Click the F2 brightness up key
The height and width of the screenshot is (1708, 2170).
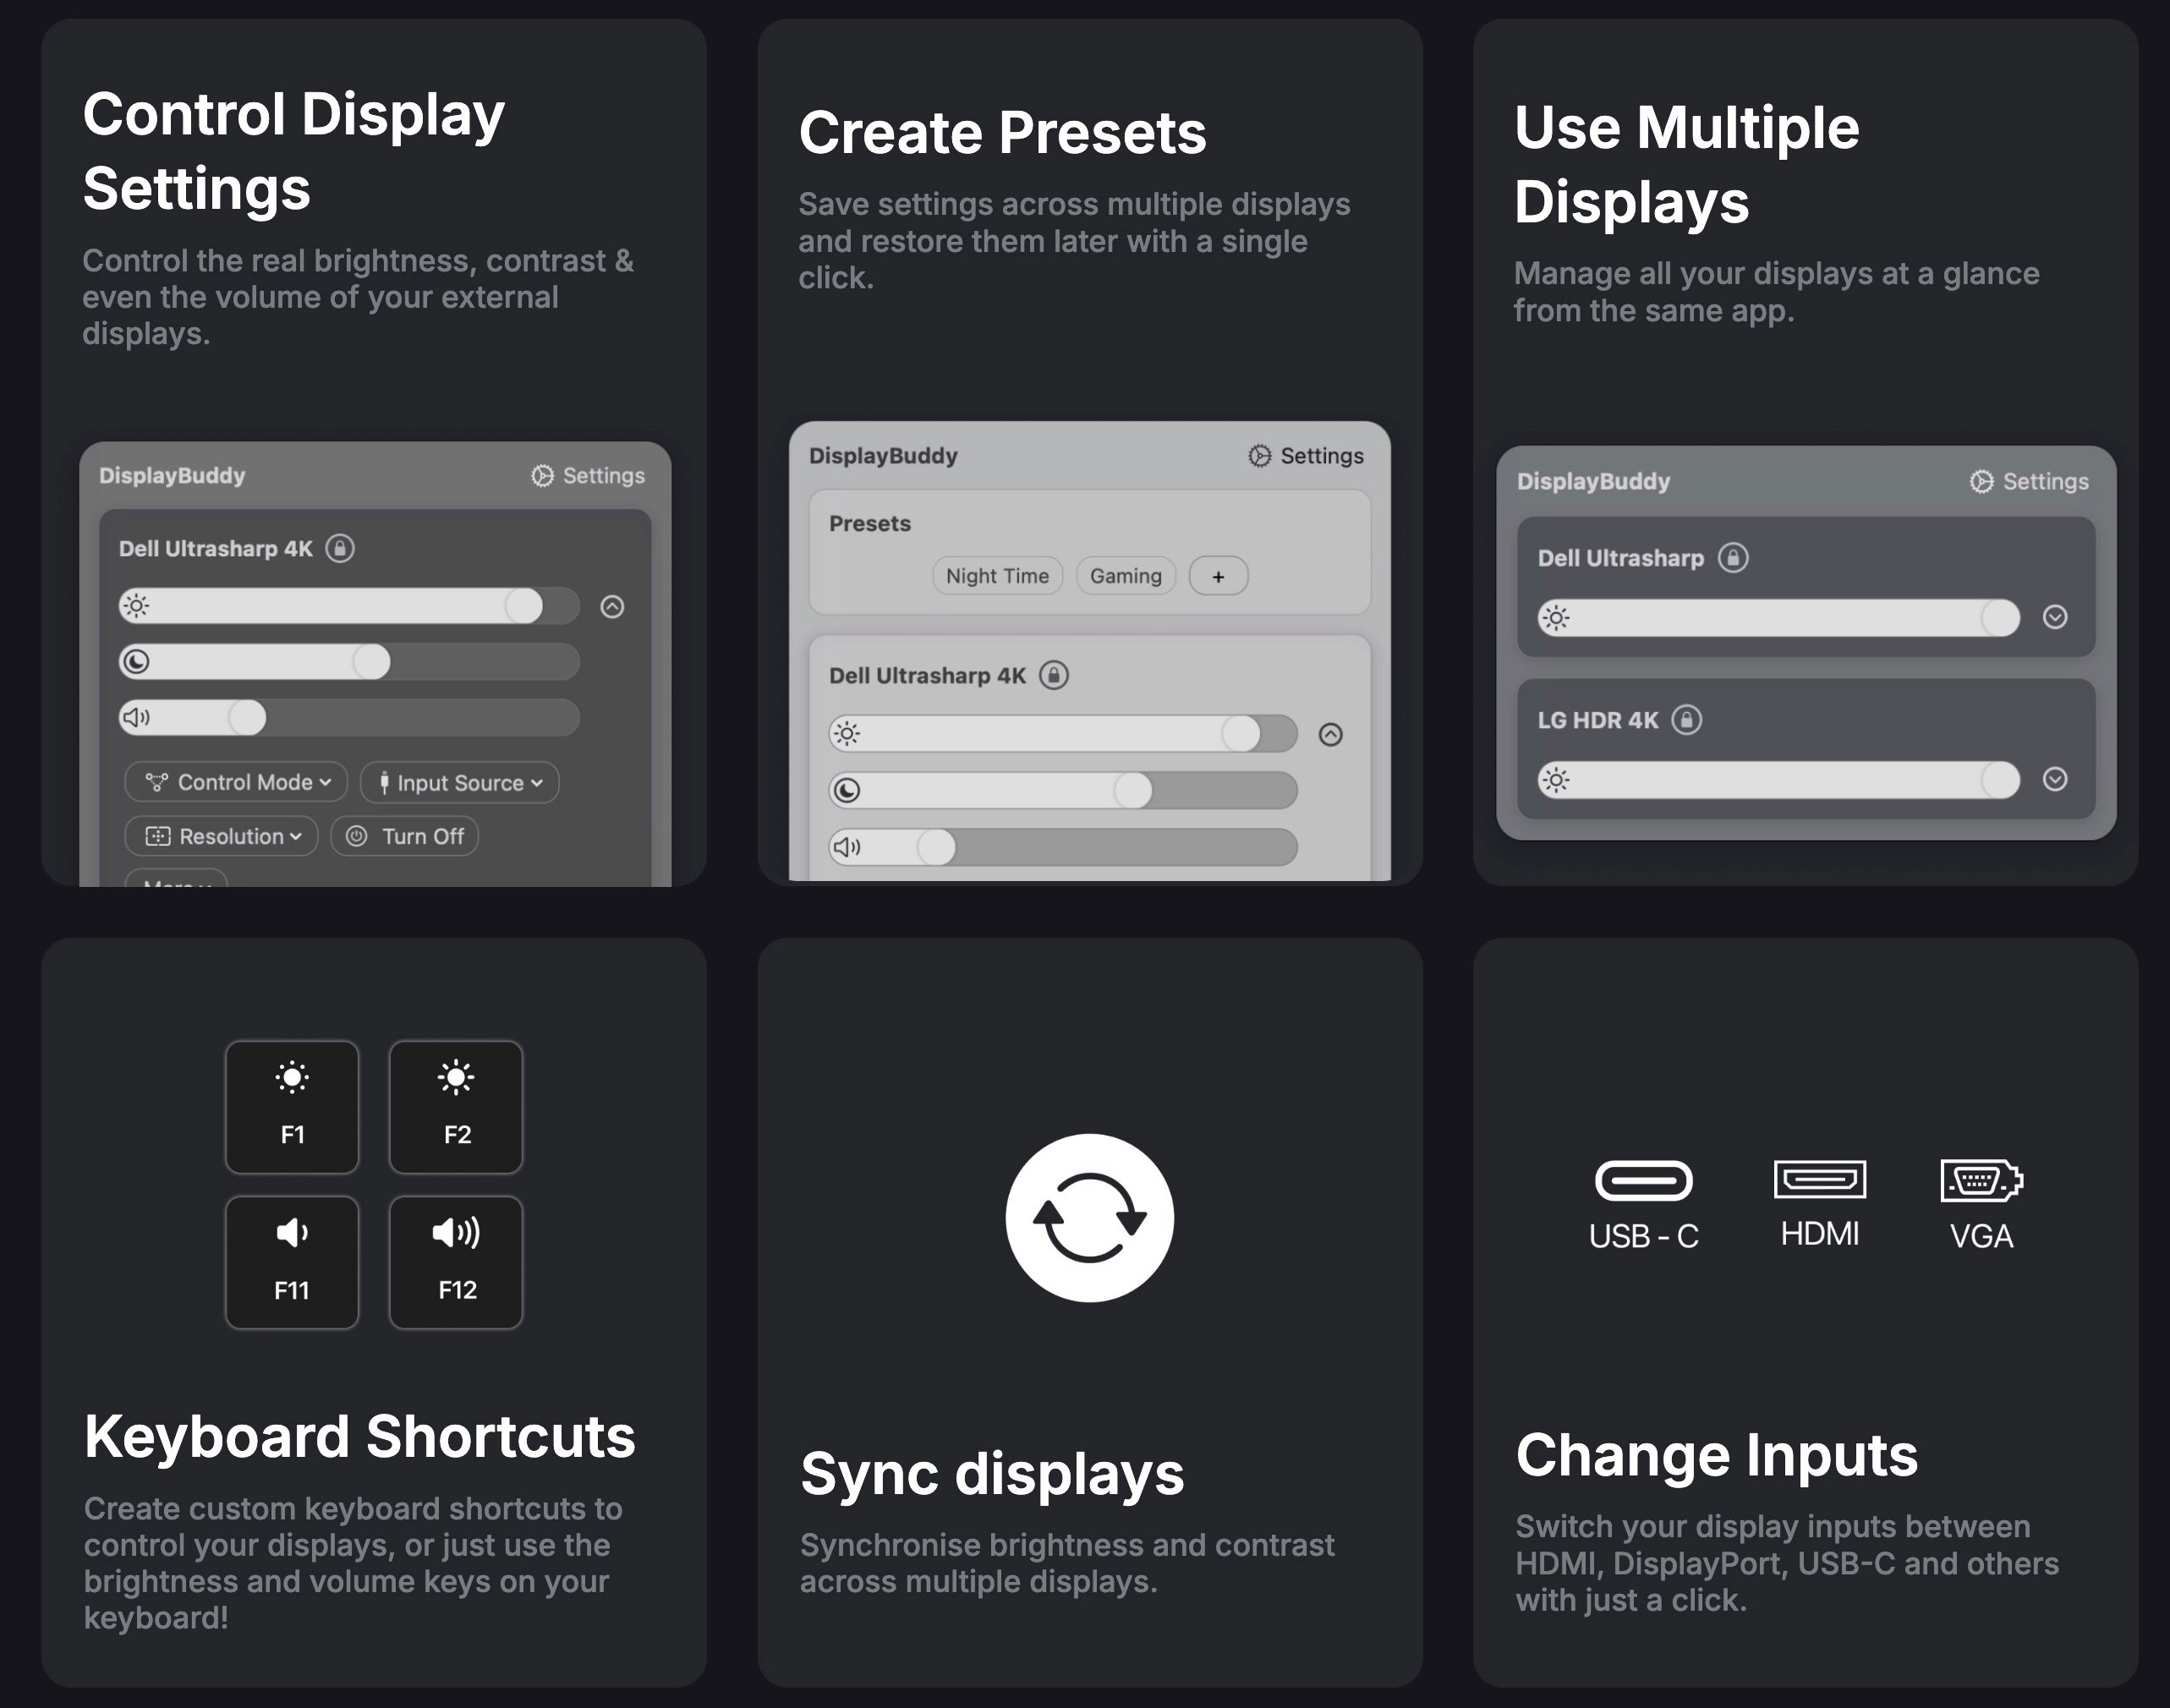(x=456, y=1107)
